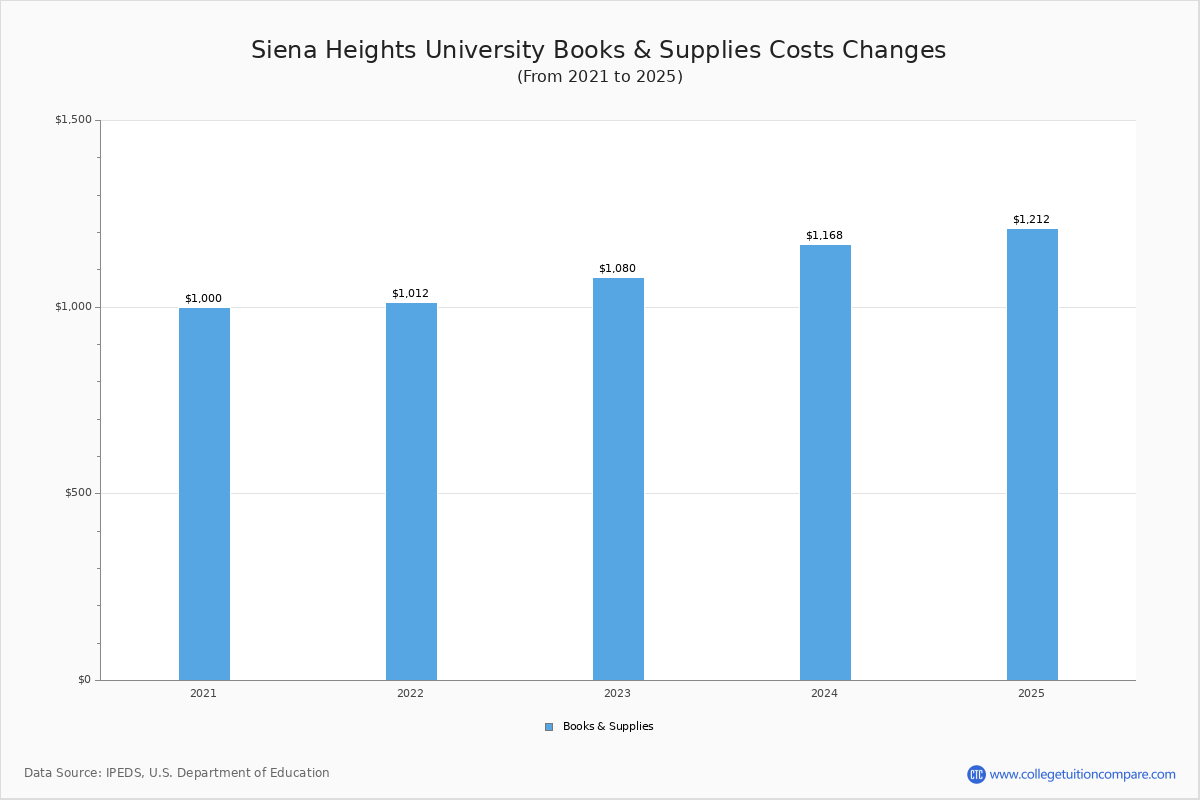The image size is (1200, 800).
Task: Click the CTC logo icon
Action: [x=976, y=774]
